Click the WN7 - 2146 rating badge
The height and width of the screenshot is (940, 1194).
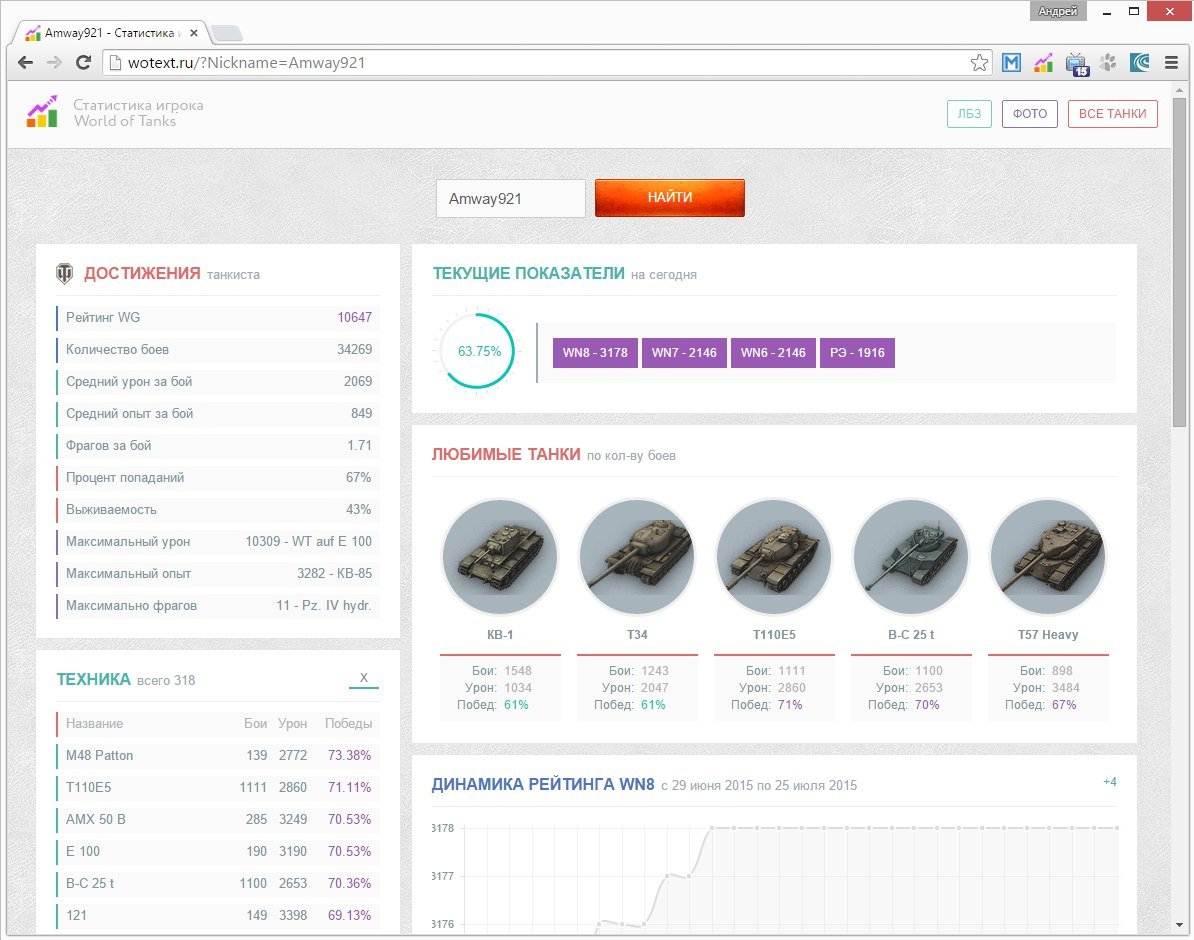(x=684, y=353)
